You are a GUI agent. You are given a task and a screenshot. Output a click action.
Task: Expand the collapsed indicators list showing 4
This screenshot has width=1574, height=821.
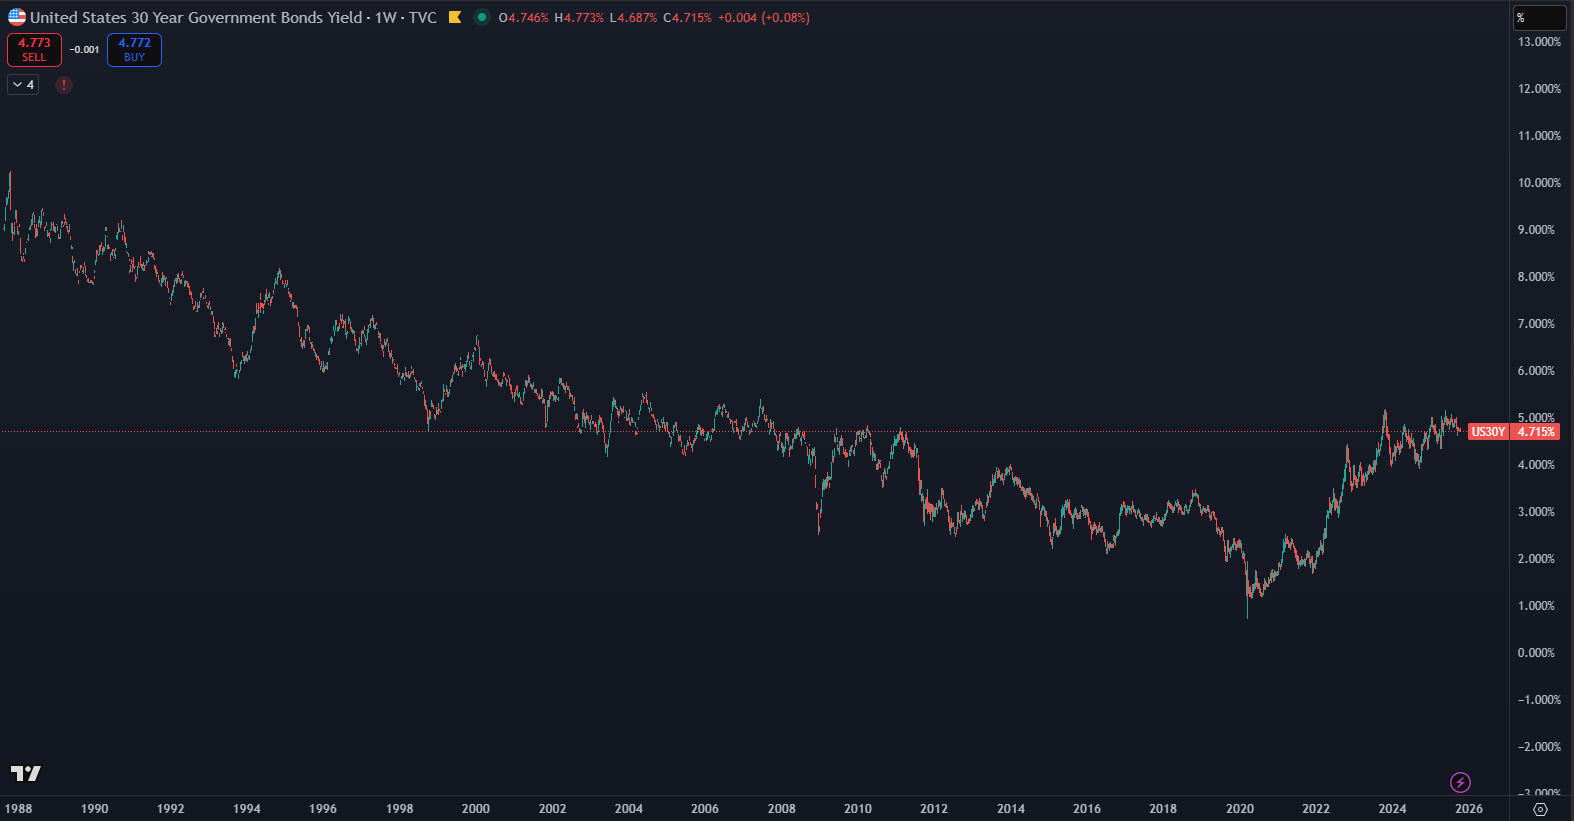click(23, 85)
